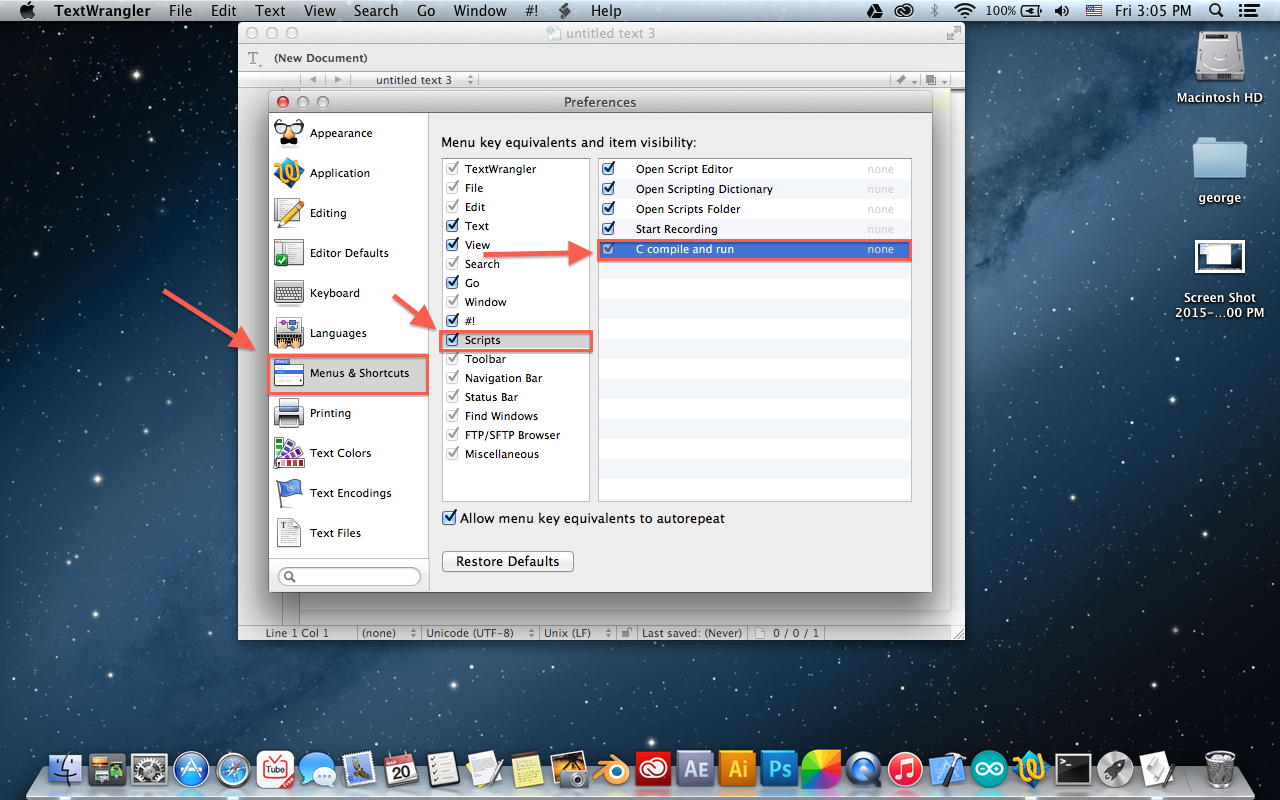Toggle the Go menu checkbox
The width and height of the screenshot is (1280, 800).
click(453, 282)
